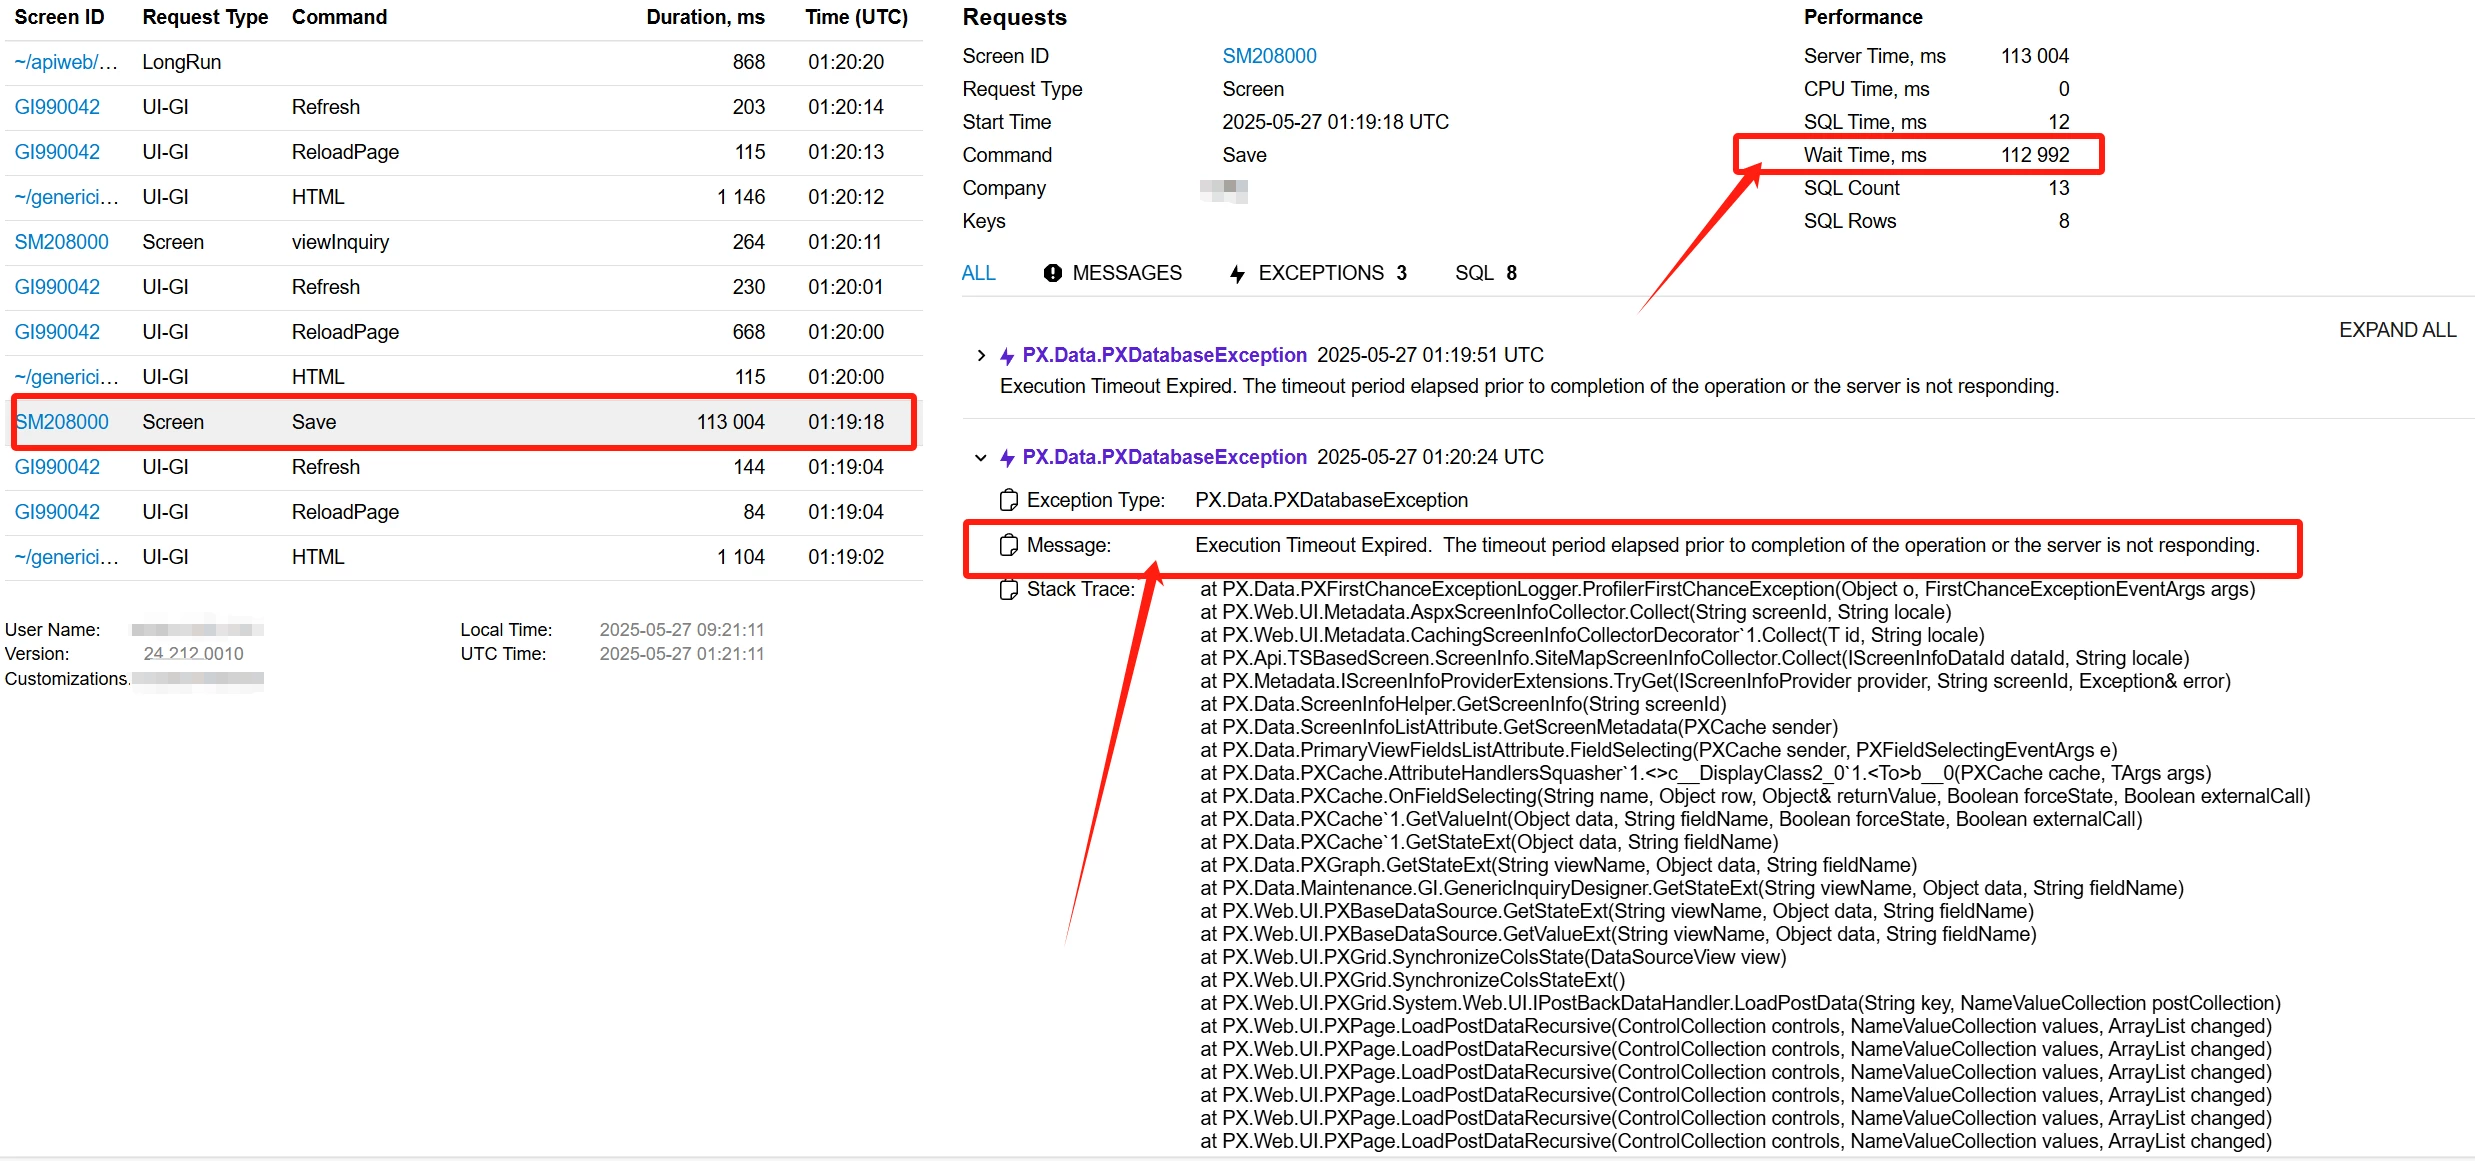The height and width of the screenshot is (1161, 2475).
Task: Open the SM208000 viewInquiry row link
Action: click(x=61, y=242)
